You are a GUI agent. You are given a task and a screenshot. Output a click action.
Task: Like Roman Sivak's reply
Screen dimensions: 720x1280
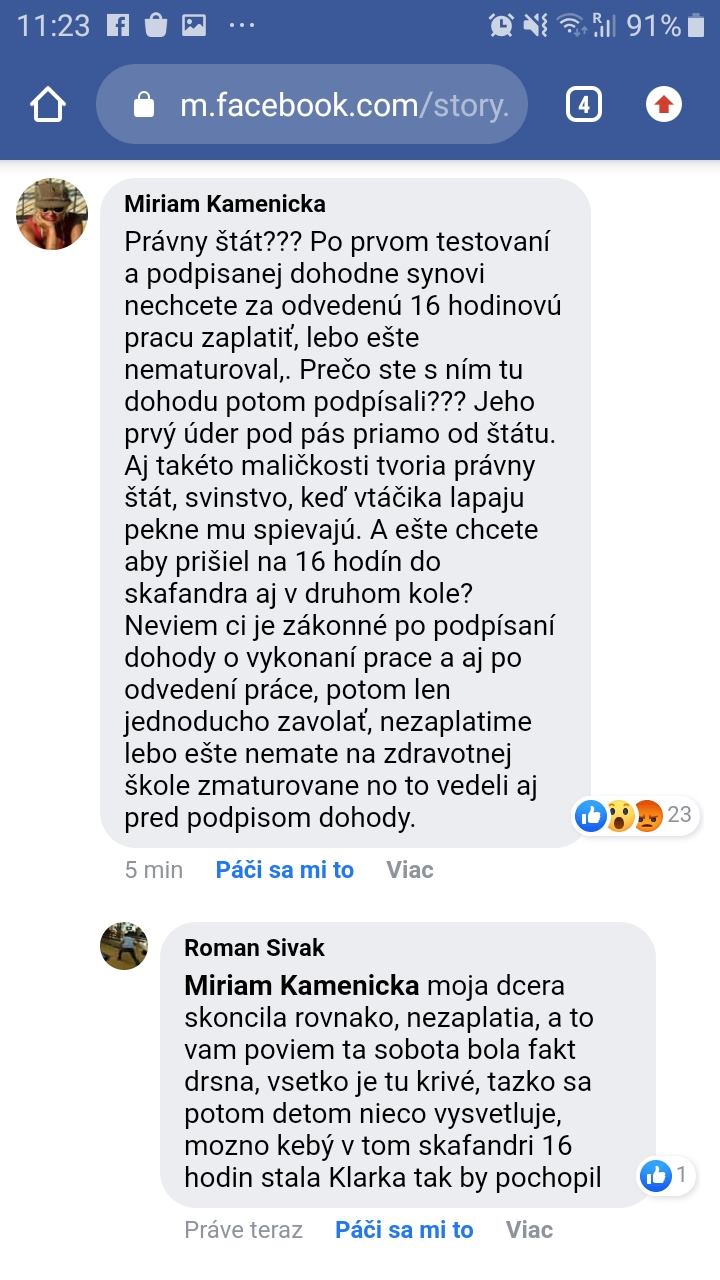click(404, 1230)
